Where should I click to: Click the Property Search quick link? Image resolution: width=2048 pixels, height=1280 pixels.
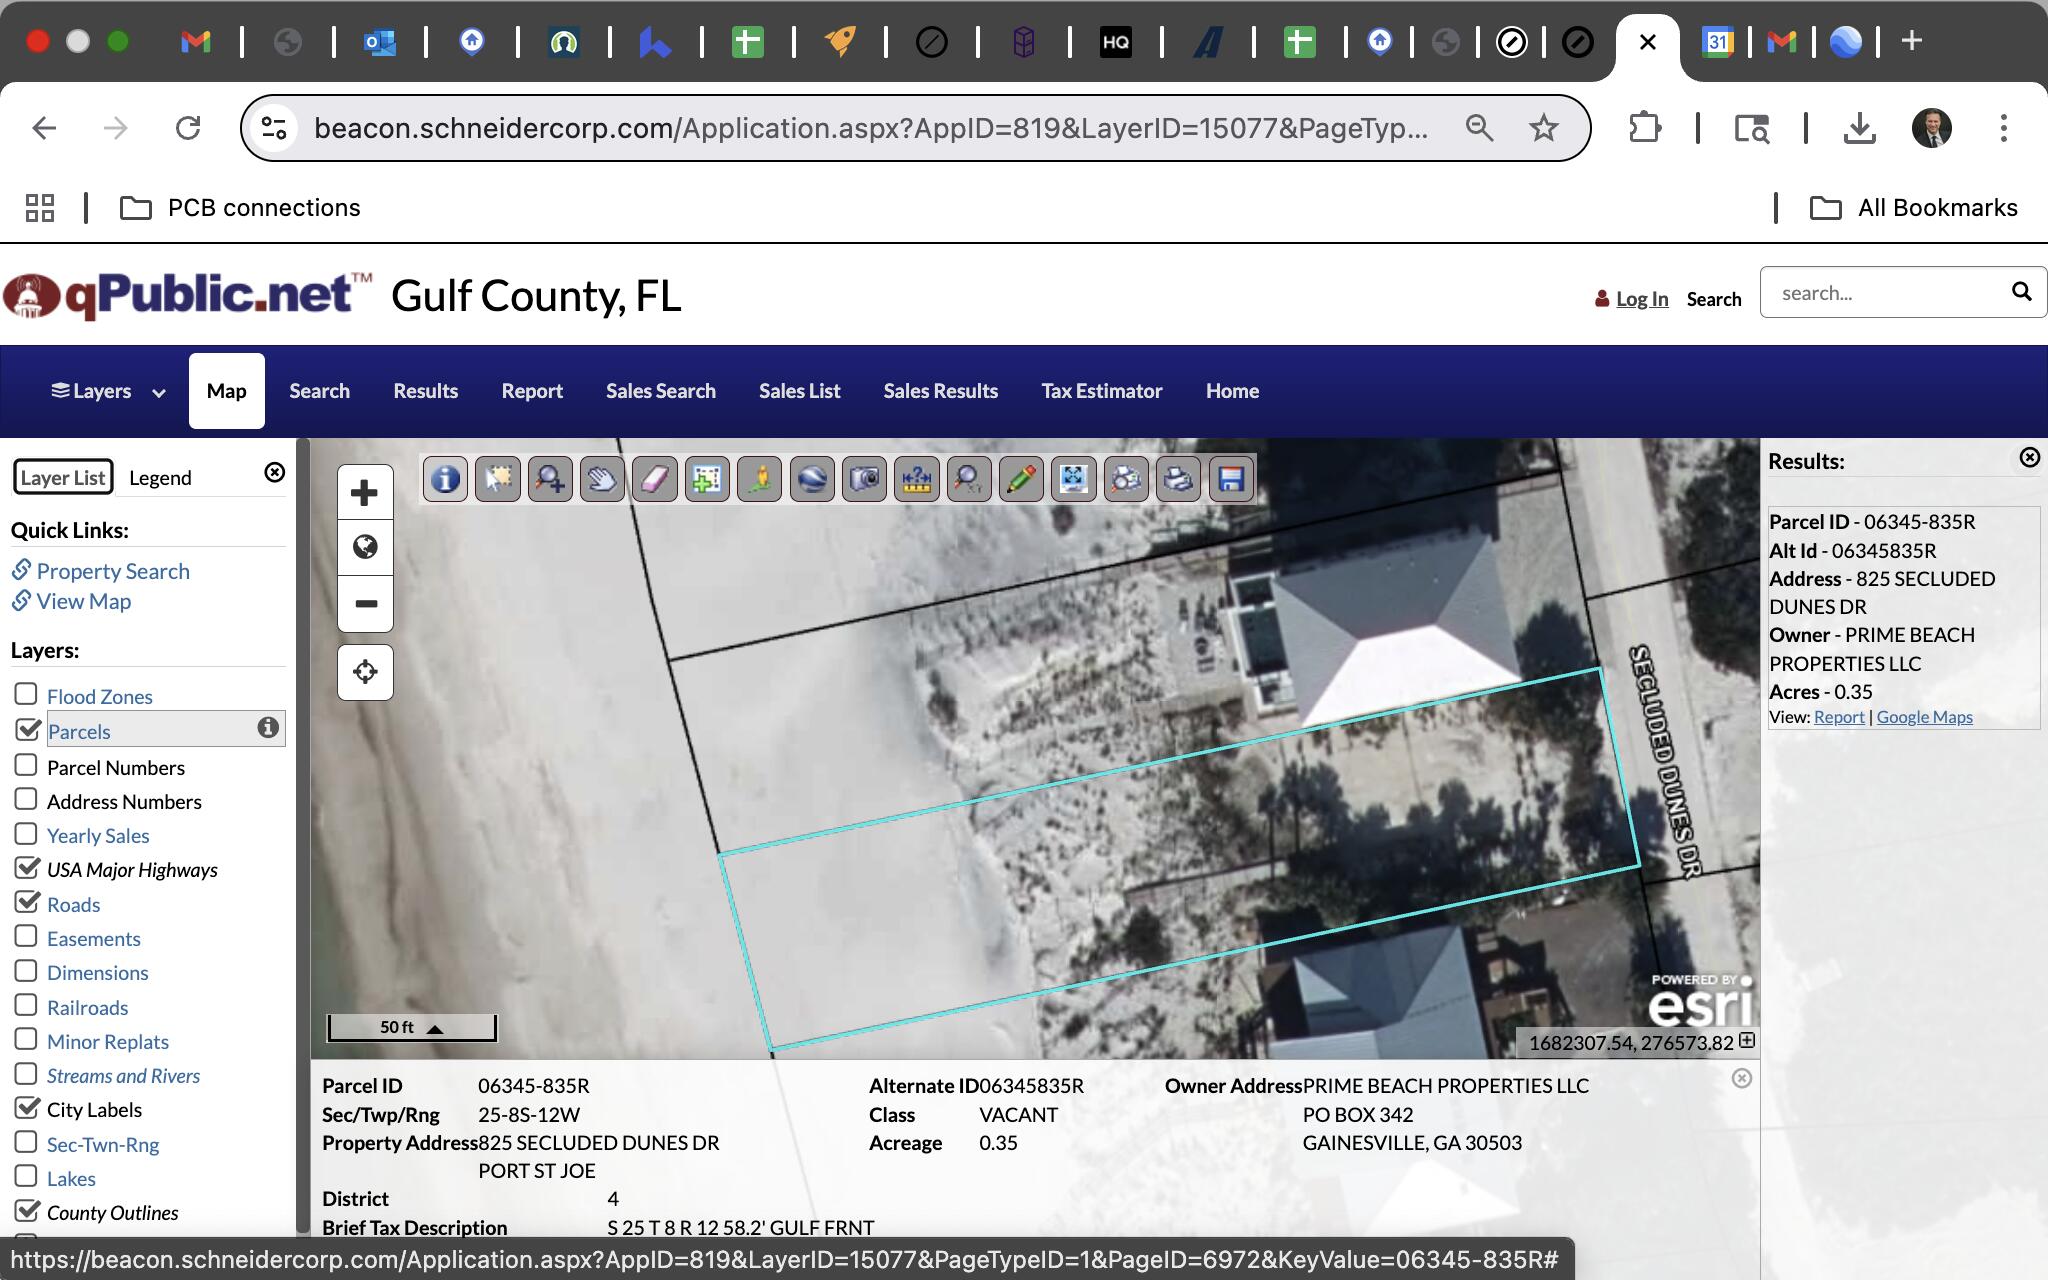112,571
